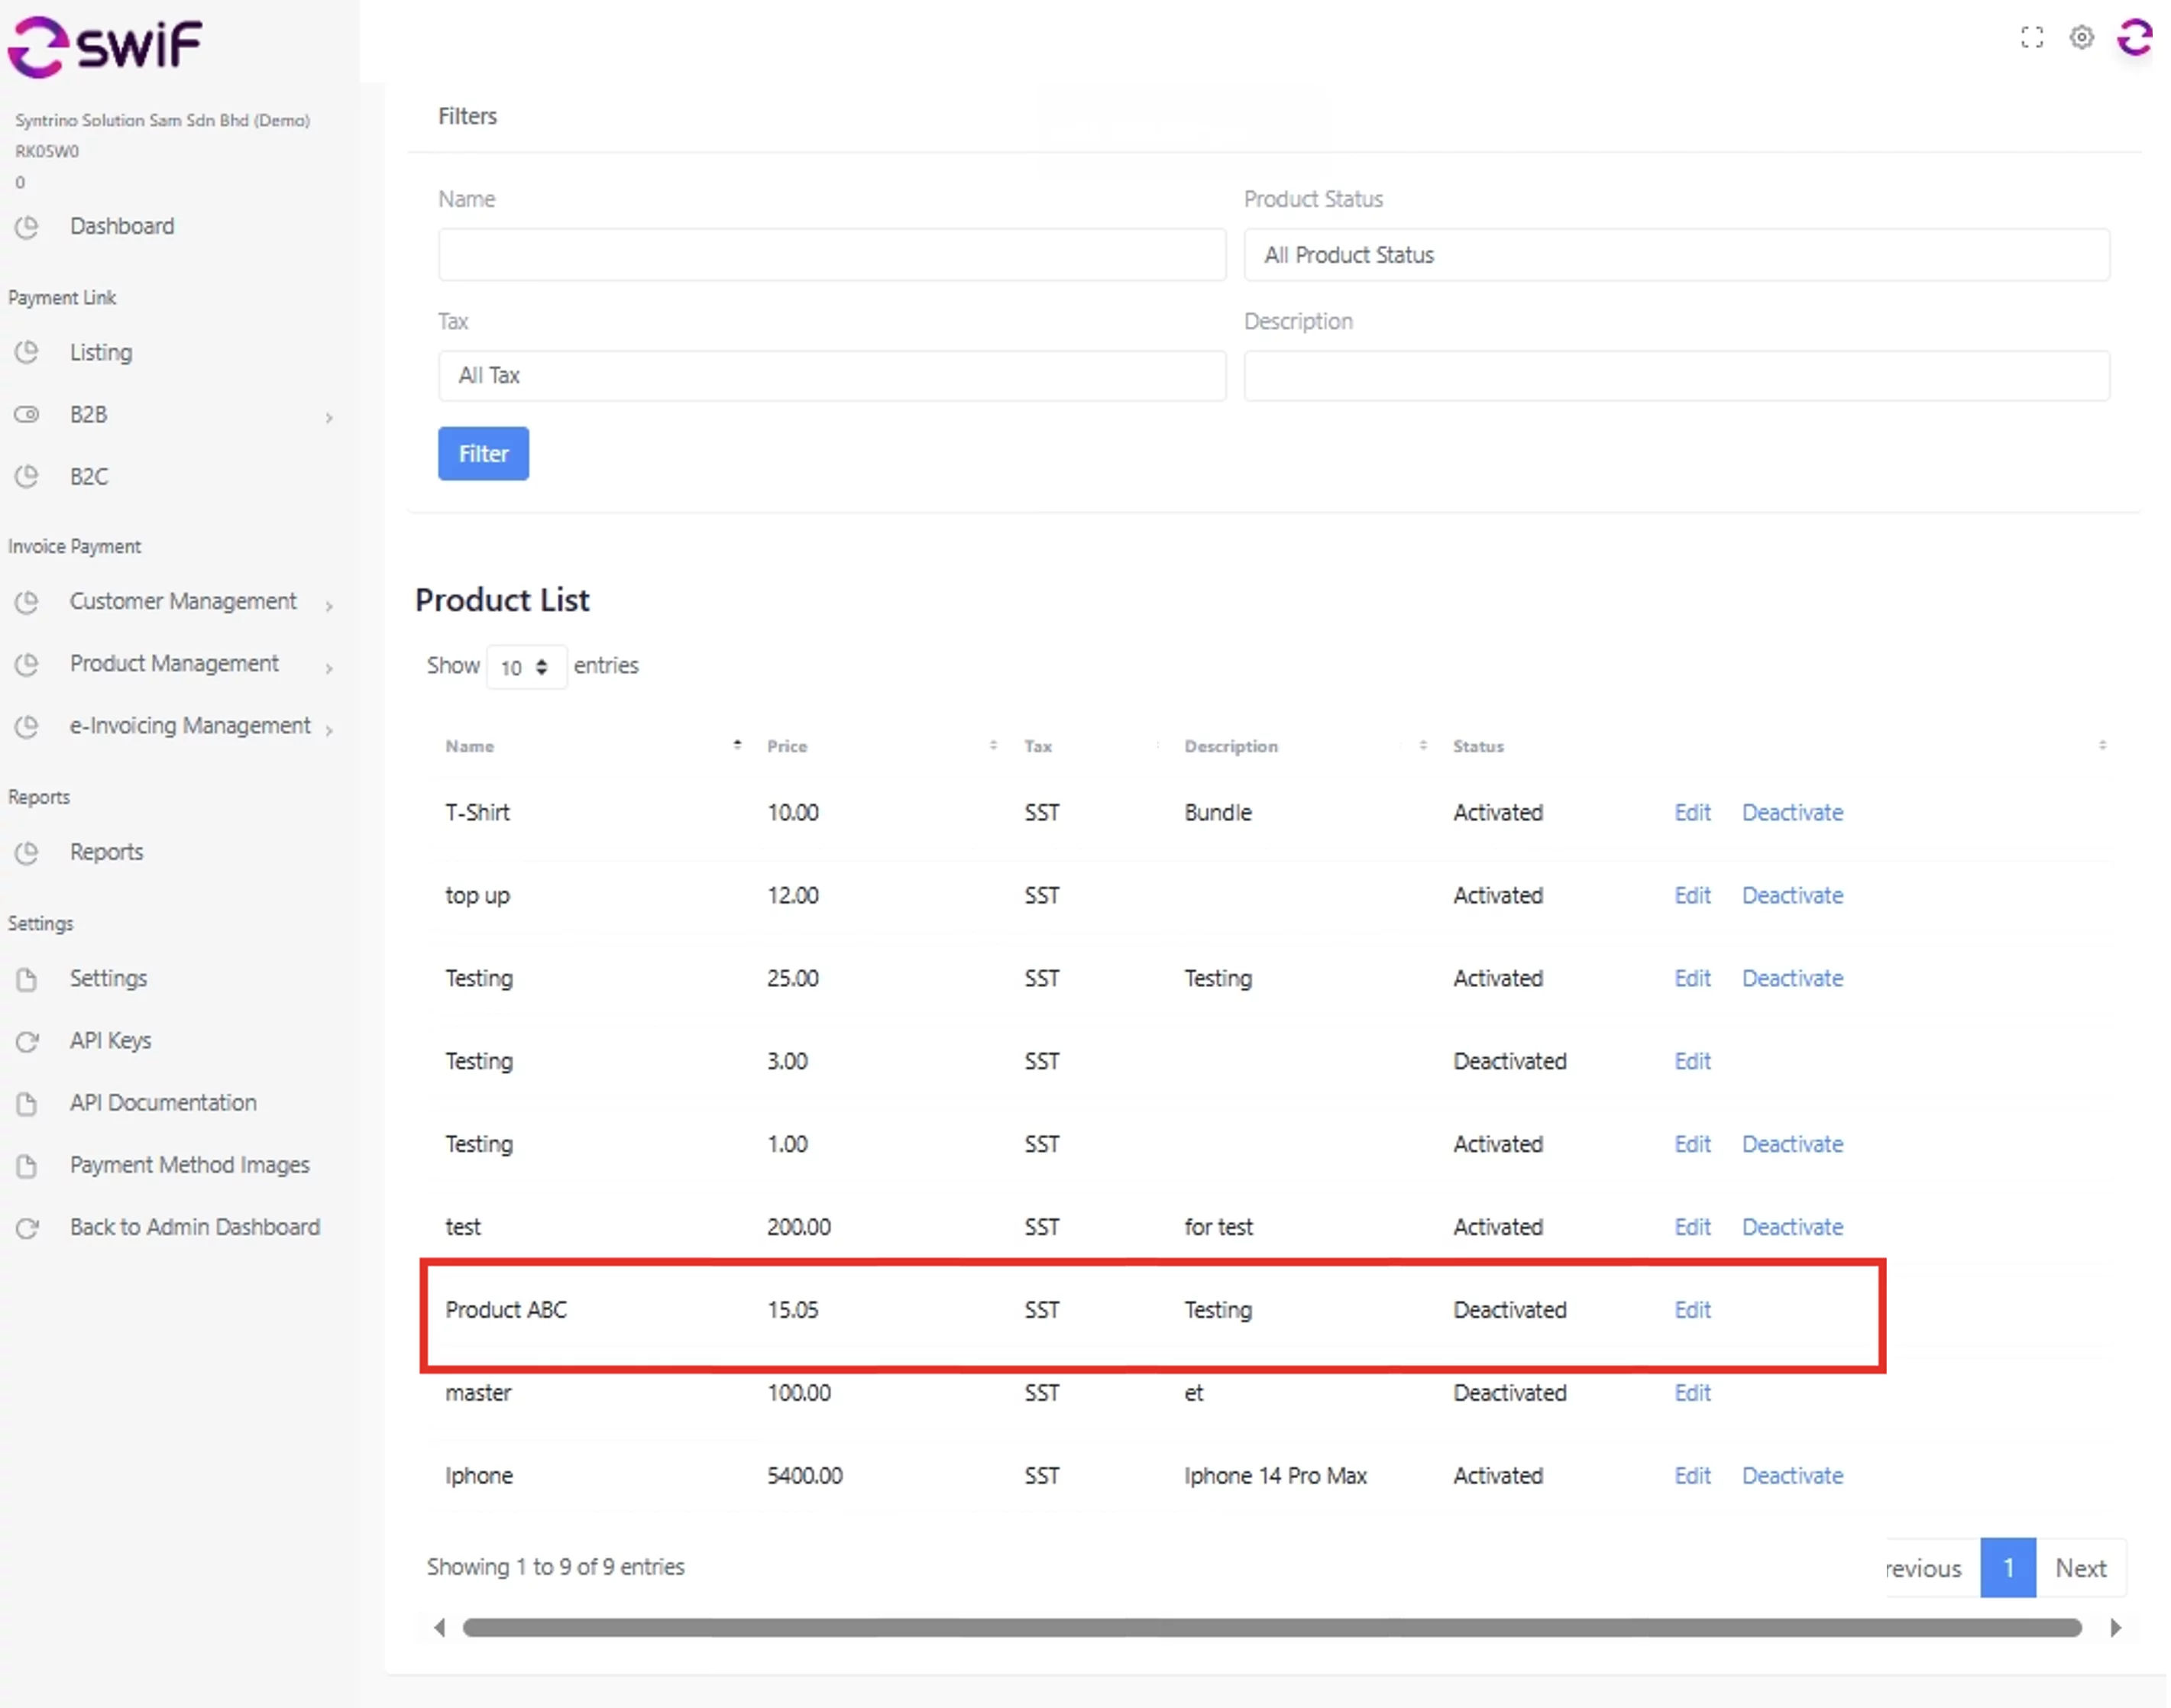Click scrollbar left arrow
Screen dimensions: 2171x1708
(x=439, y=1628)
